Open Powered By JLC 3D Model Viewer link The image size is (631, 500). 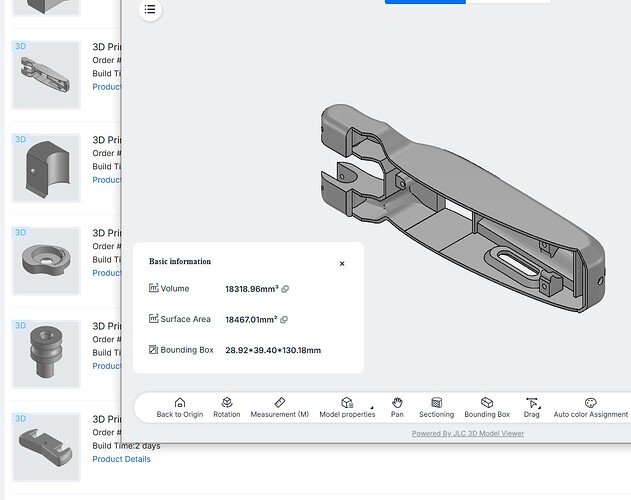[468, 434]
